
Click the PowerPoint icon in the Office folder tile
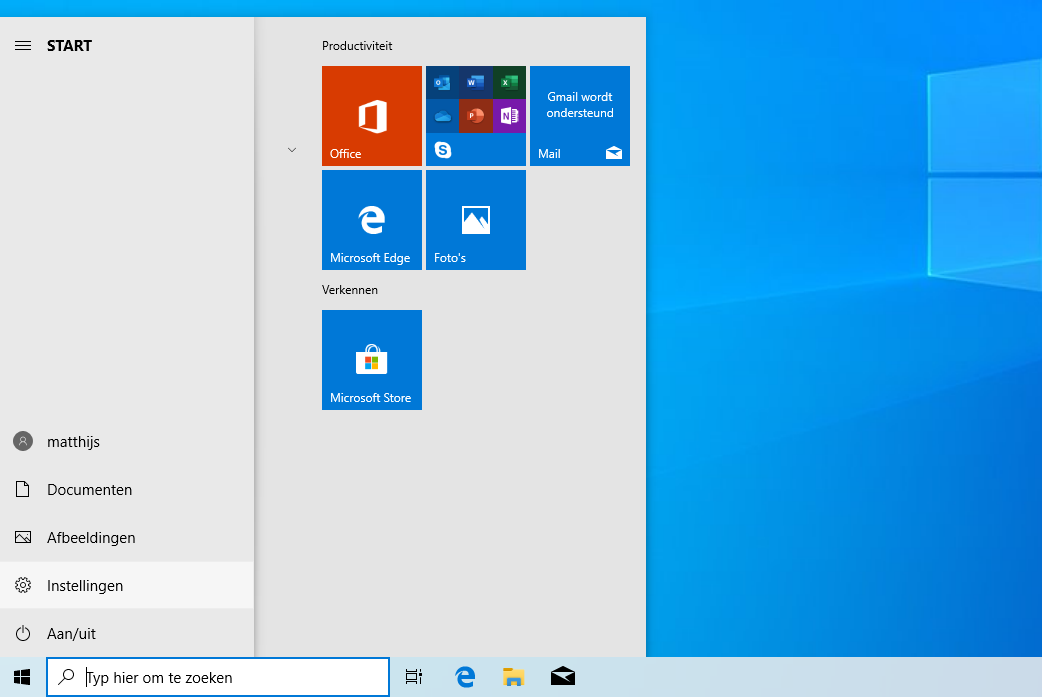point(475,116)
